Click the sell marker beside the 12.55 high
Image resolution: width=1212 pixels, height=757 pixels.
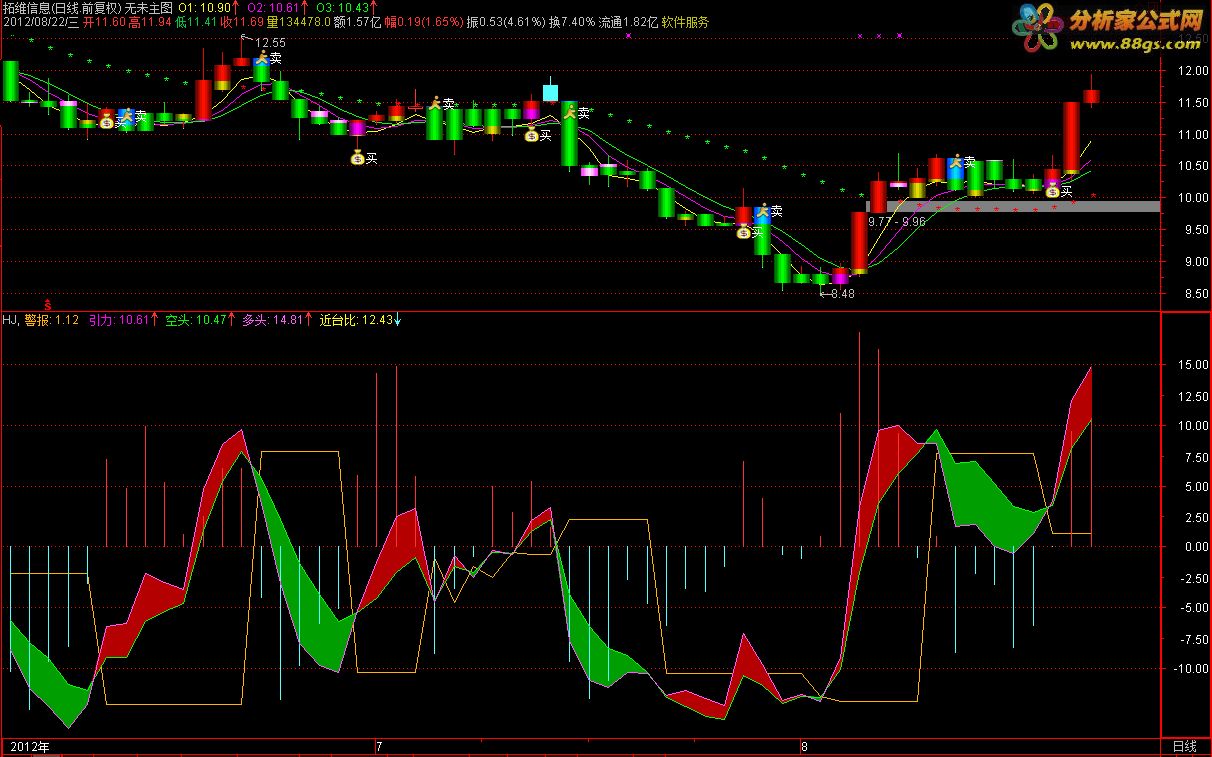tap(262, 58)
